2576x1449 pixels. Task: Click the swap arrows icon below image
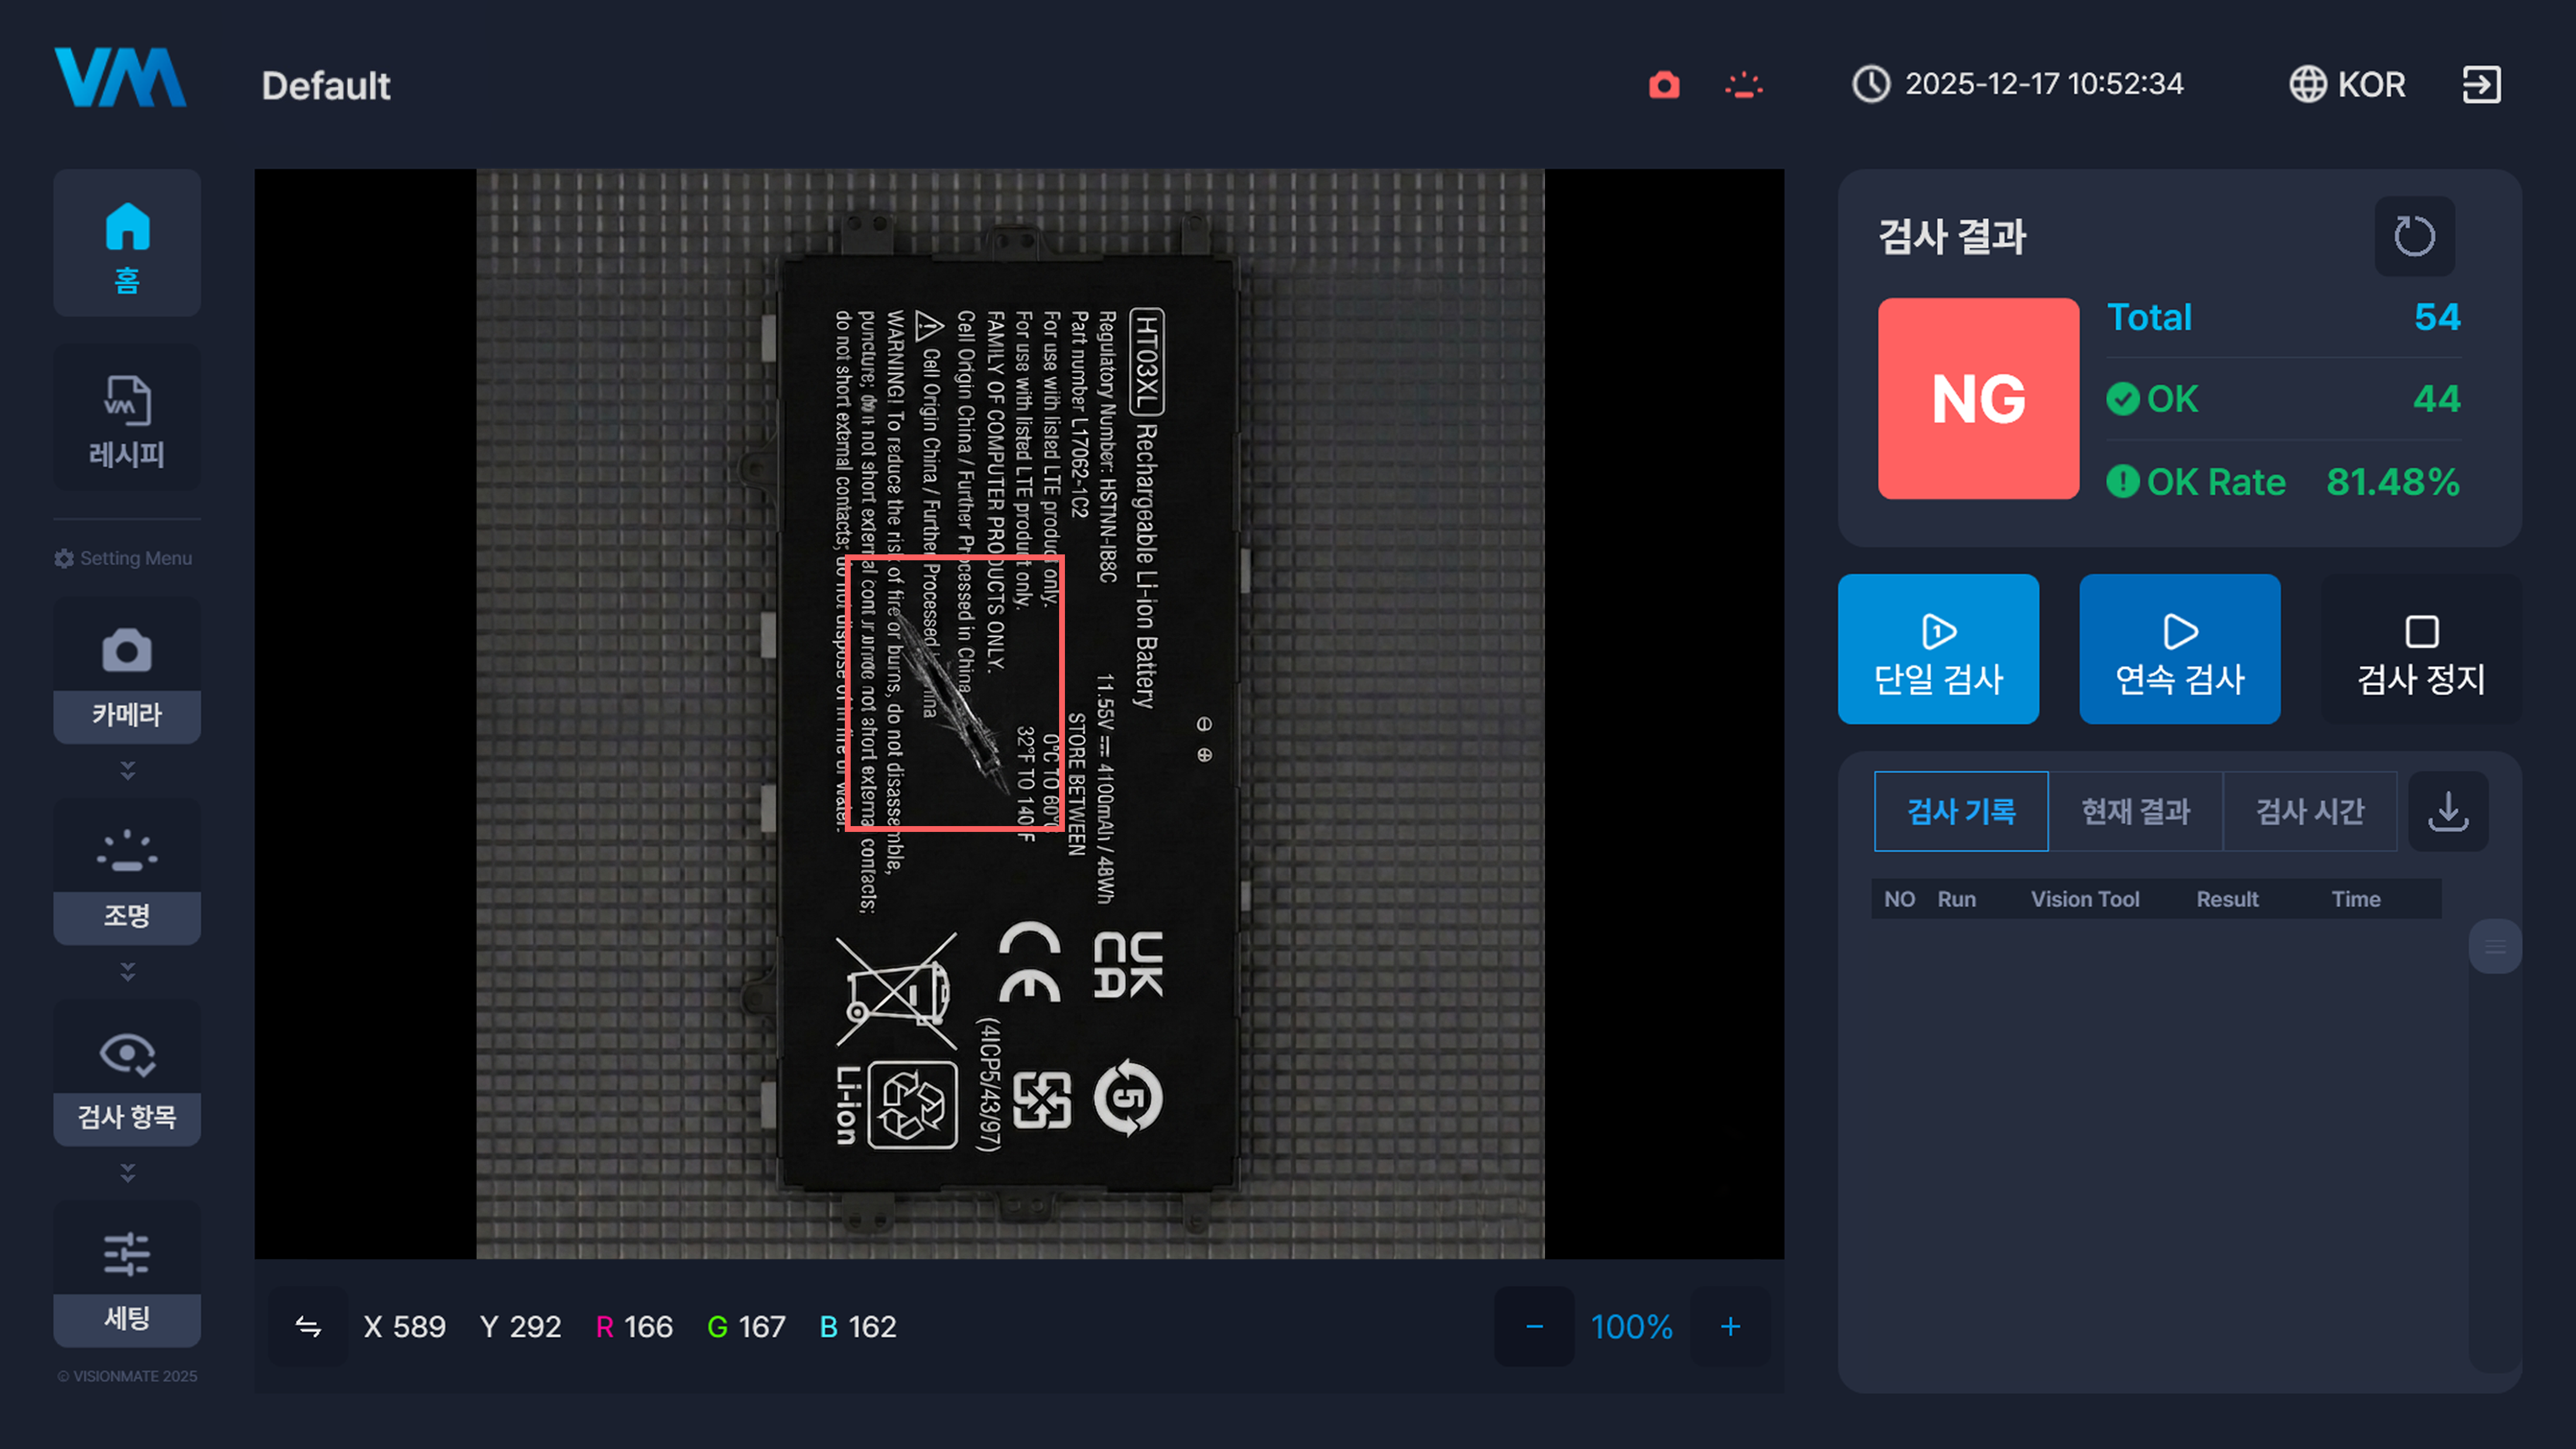point(308,1327)
